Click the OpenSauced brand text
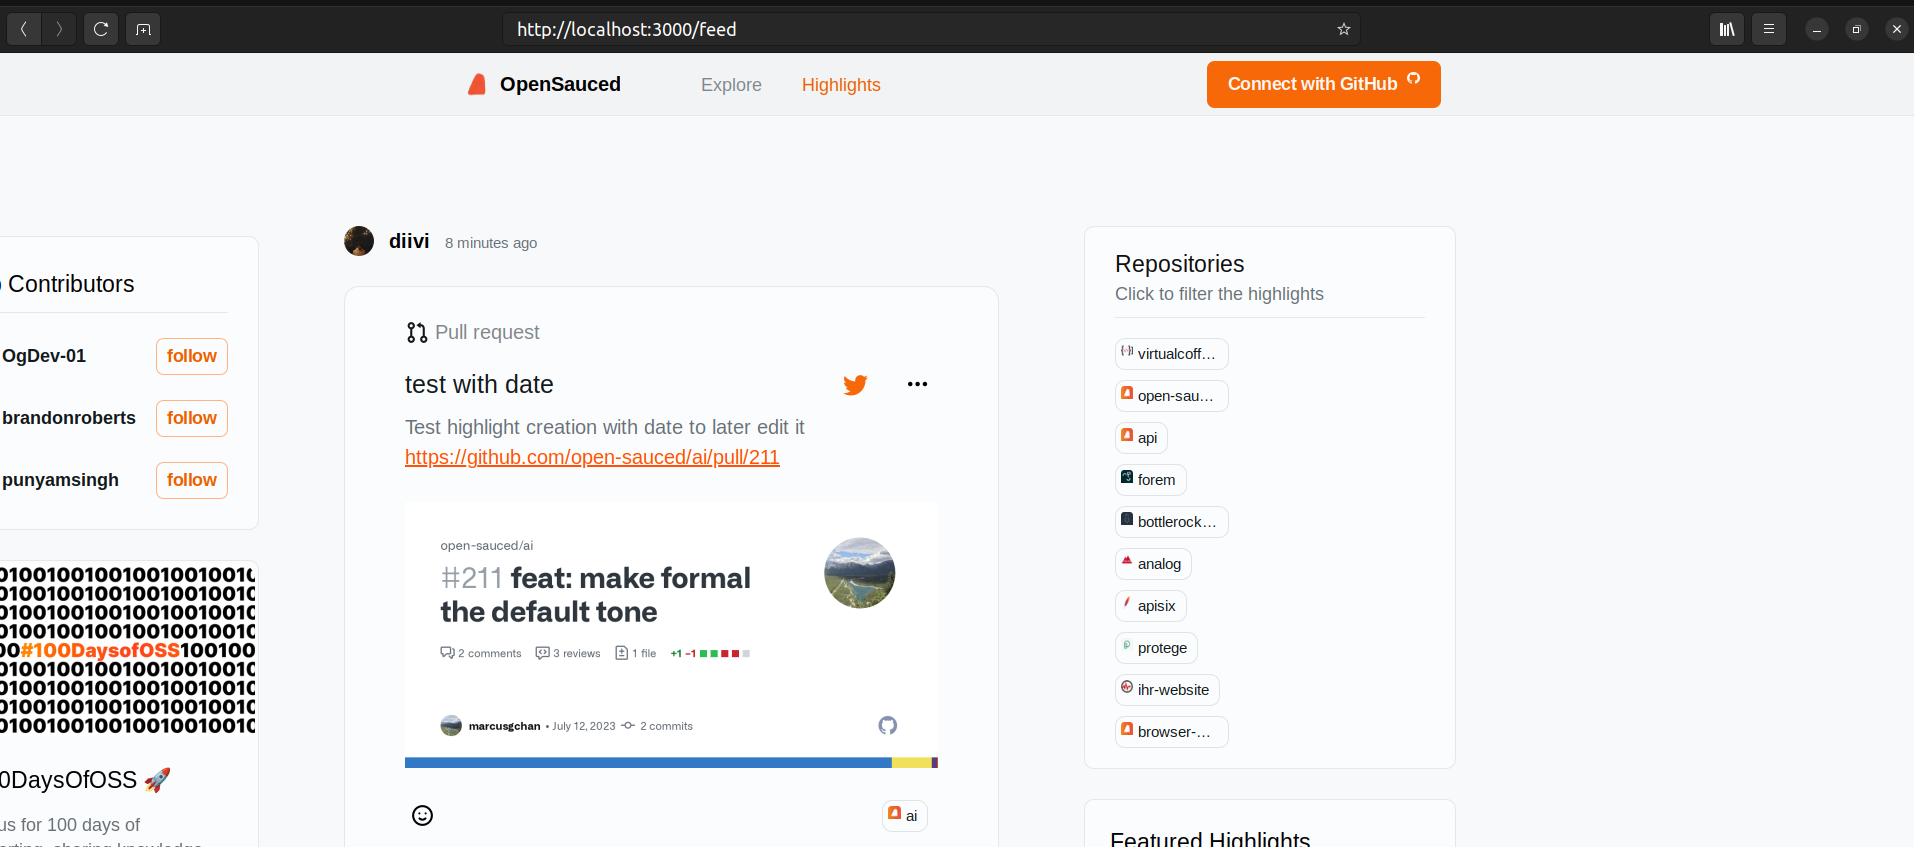 (560, 85)
